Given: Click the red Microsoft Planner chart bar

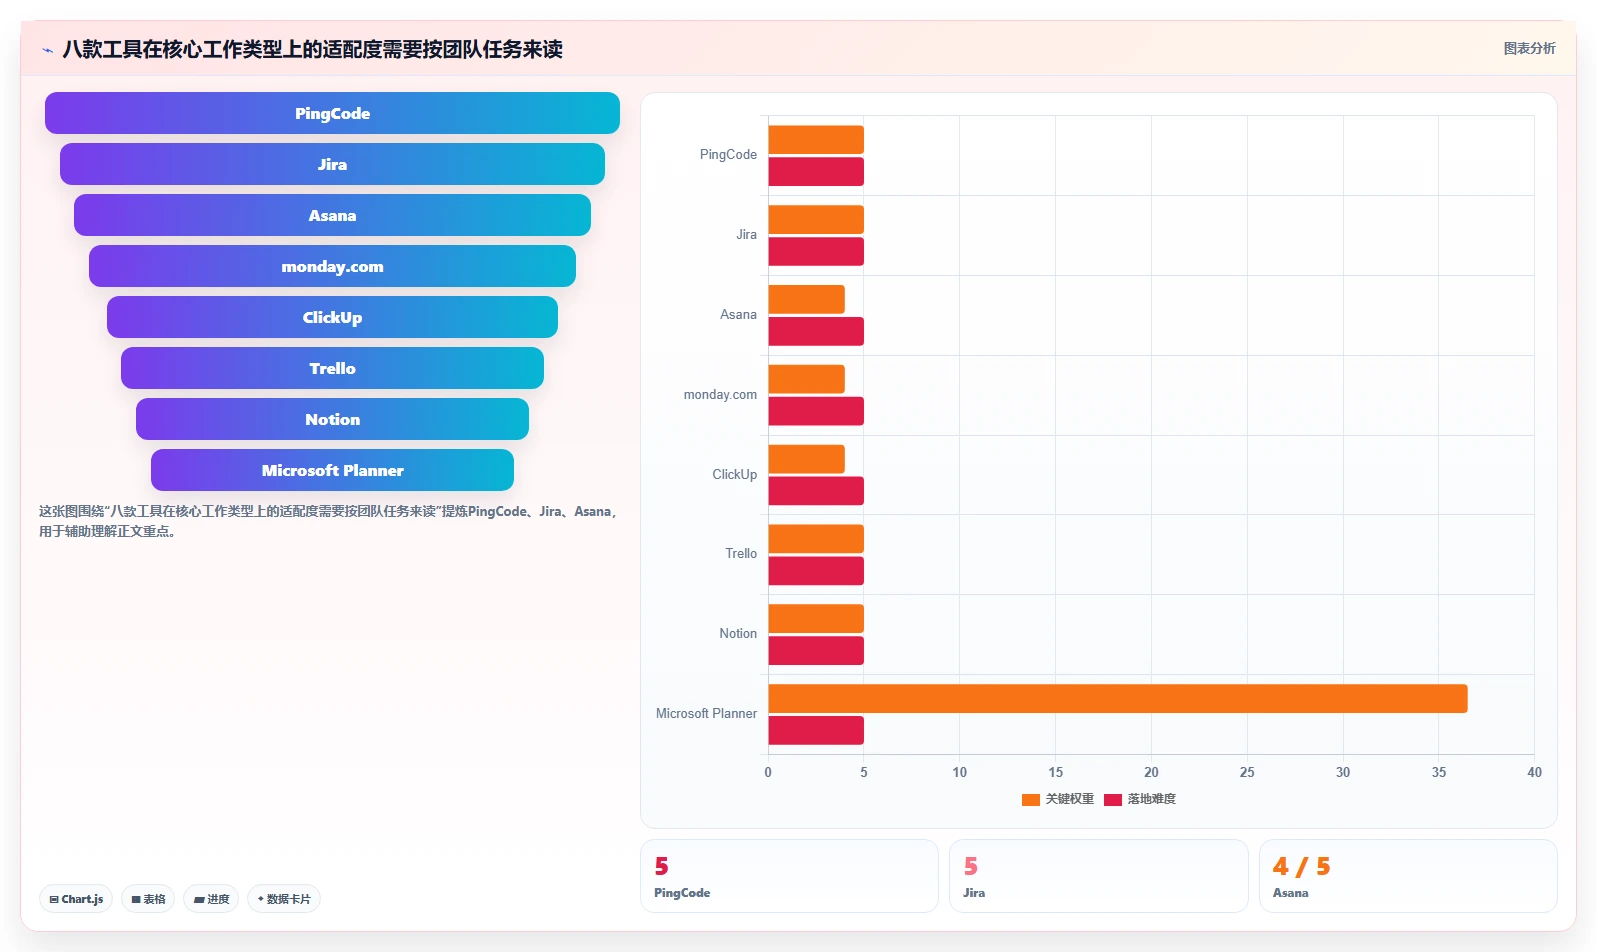Looking at the screenshot, I should click(816, 730).
